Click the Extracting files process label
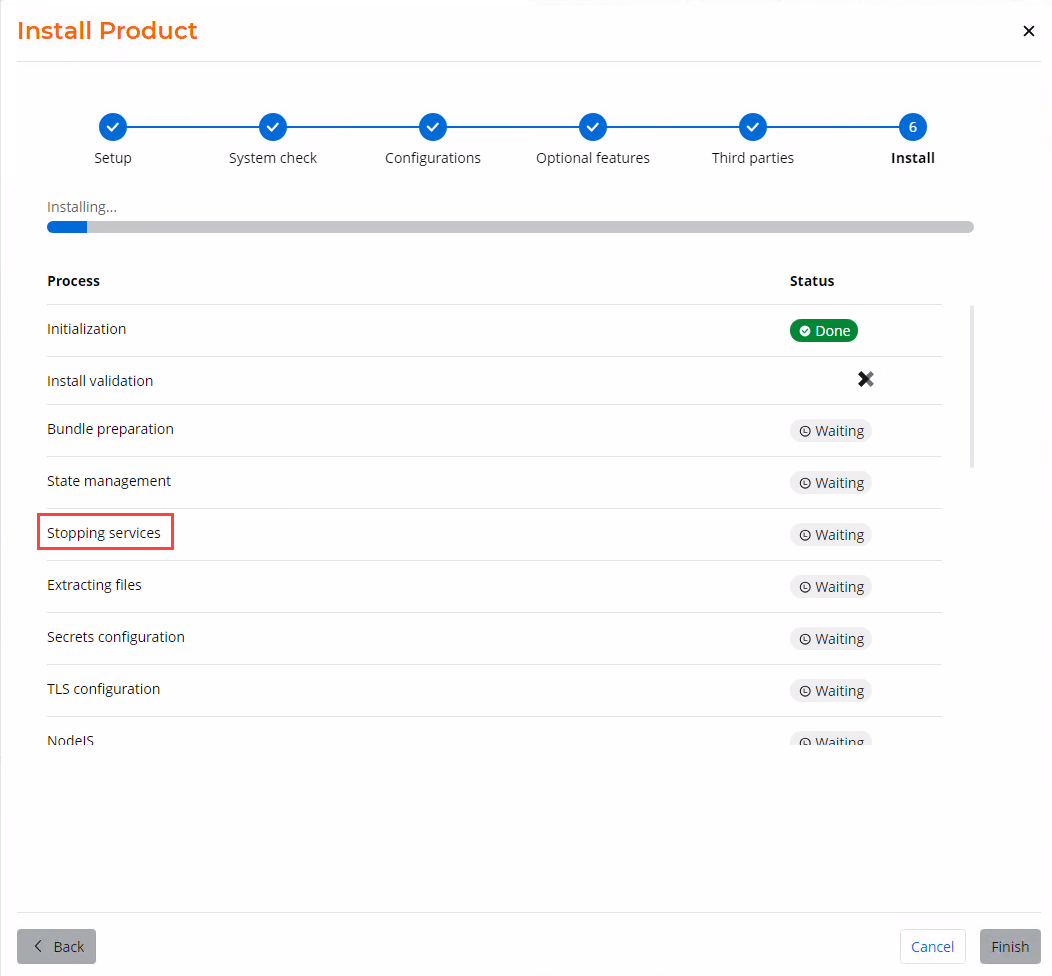 point(94,585)
